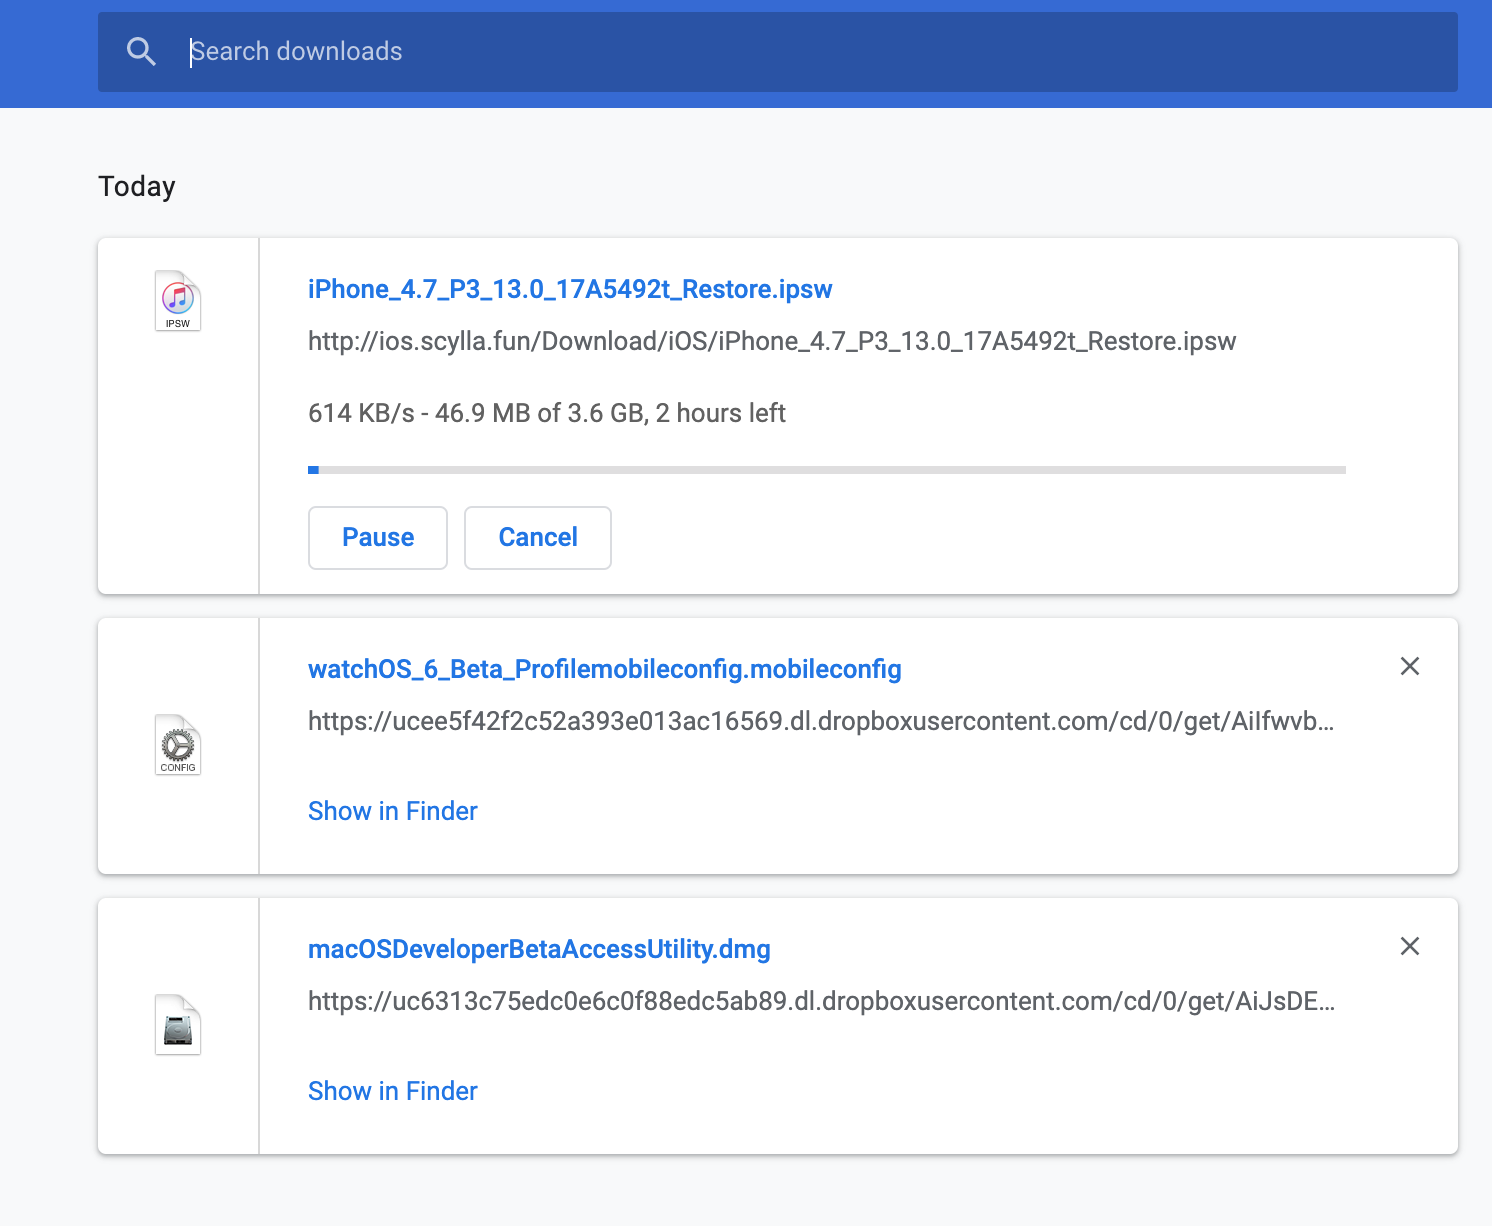Click the ios.scylla.fun download URL

click(772, 342)
